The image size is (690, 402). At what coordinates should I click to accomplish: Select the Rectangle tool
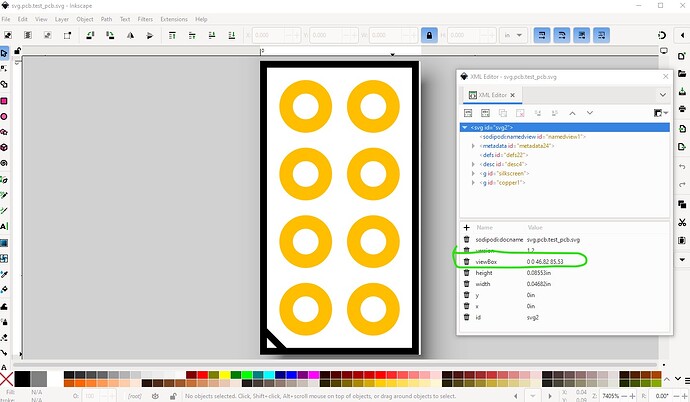5,101
